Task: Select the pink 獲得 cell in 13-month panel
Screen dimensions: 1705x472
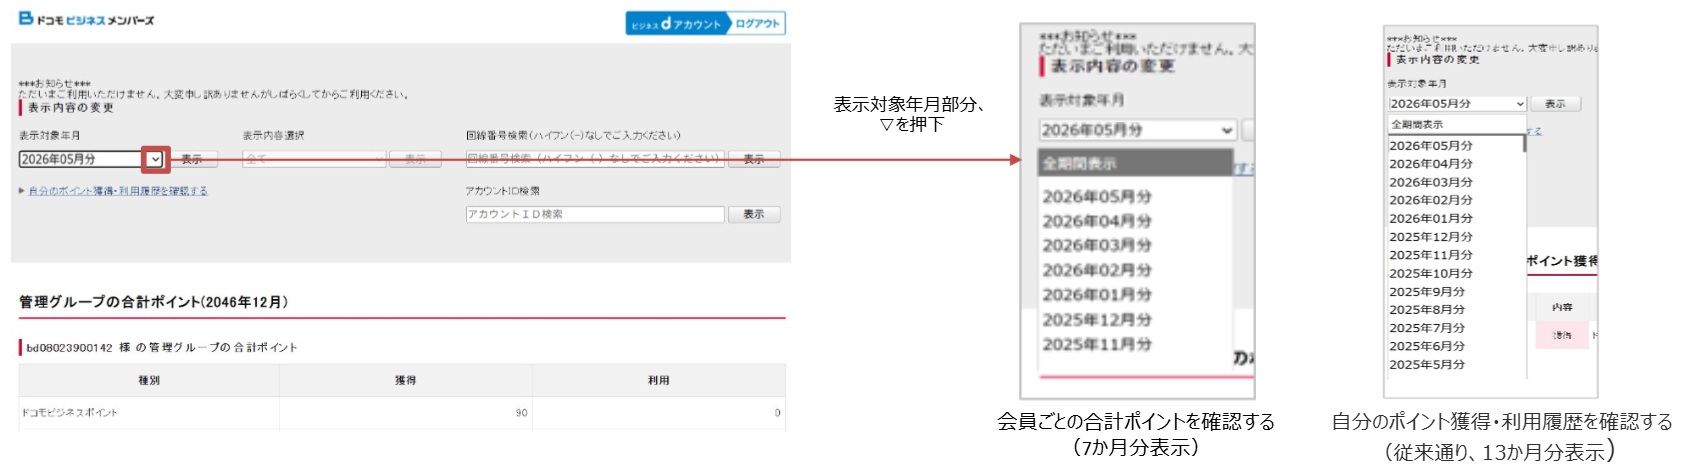Action: [1562, 336]
